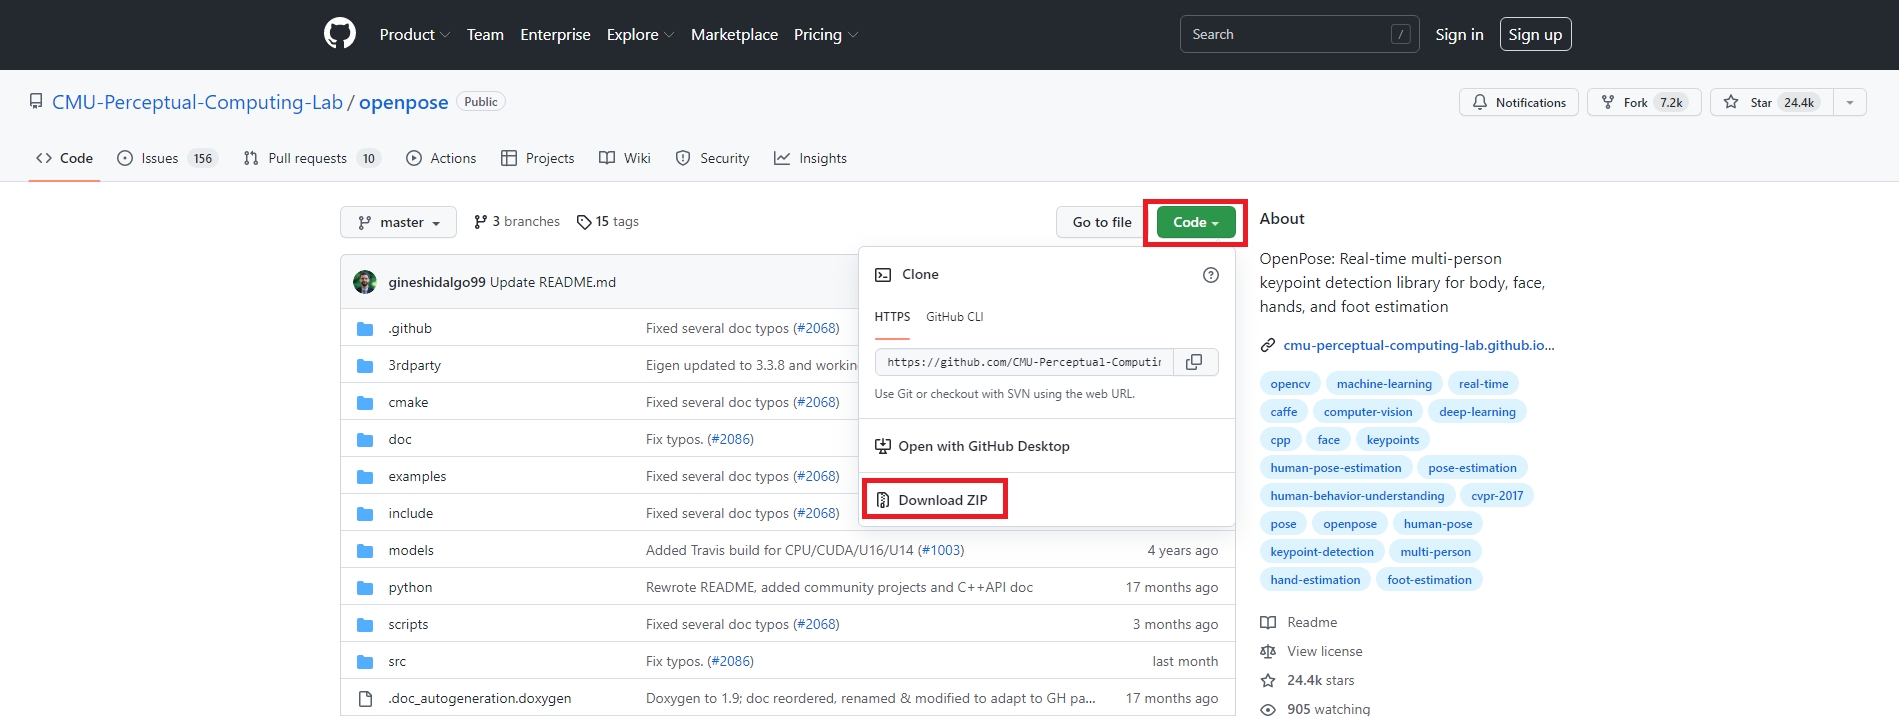Click the GitHub logo in header
The height and width of the screenshot is (716, 1899).
pos(340,34)
